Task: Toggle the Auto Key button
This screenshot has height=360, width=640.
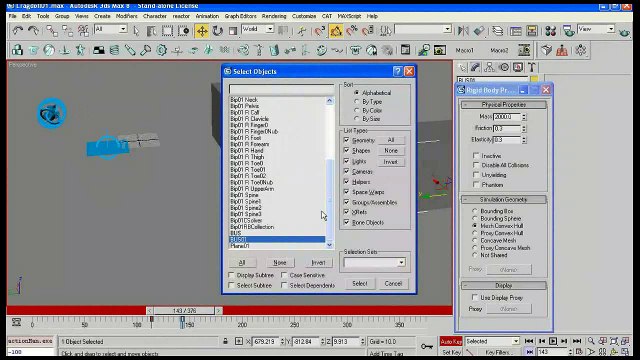Action: [x=451, y=341]
